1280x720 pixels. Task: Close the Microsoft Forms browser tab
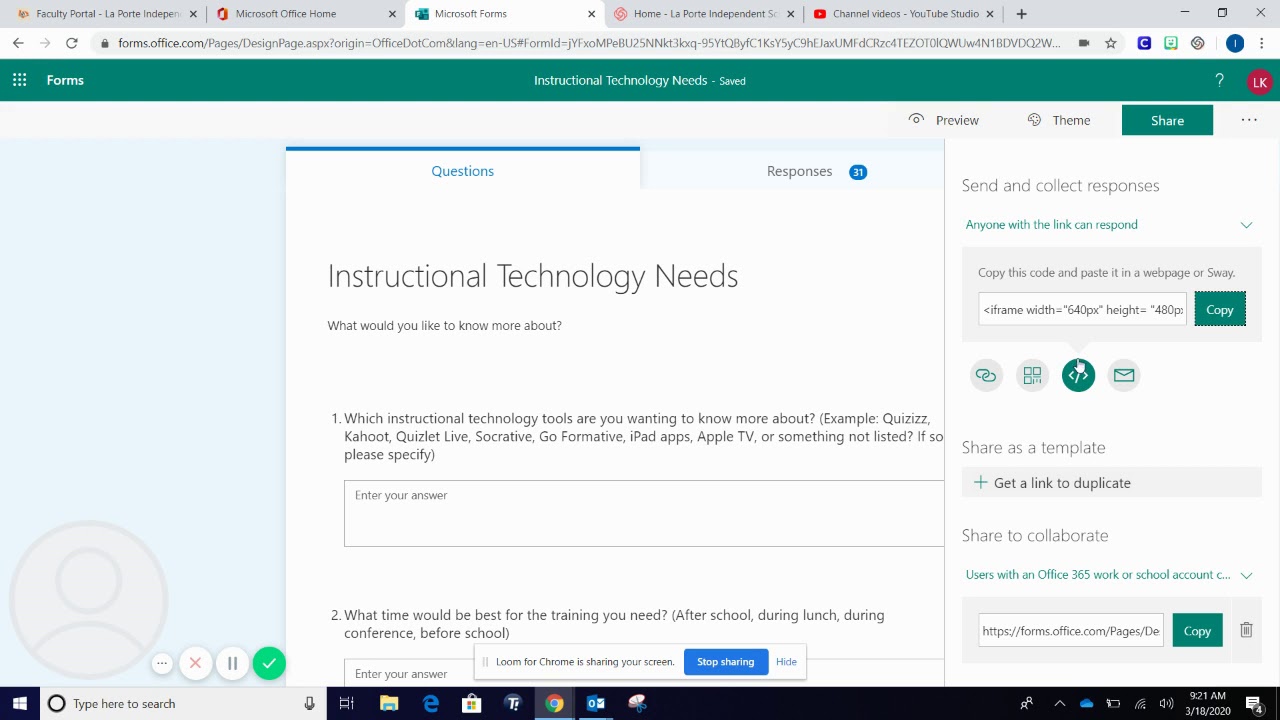pyautogui.click(x=592, y=14)
